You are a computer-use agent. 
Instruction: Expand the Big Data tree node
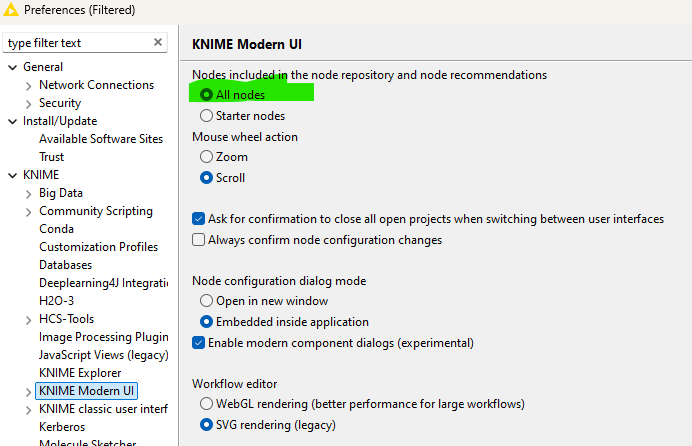29,193
